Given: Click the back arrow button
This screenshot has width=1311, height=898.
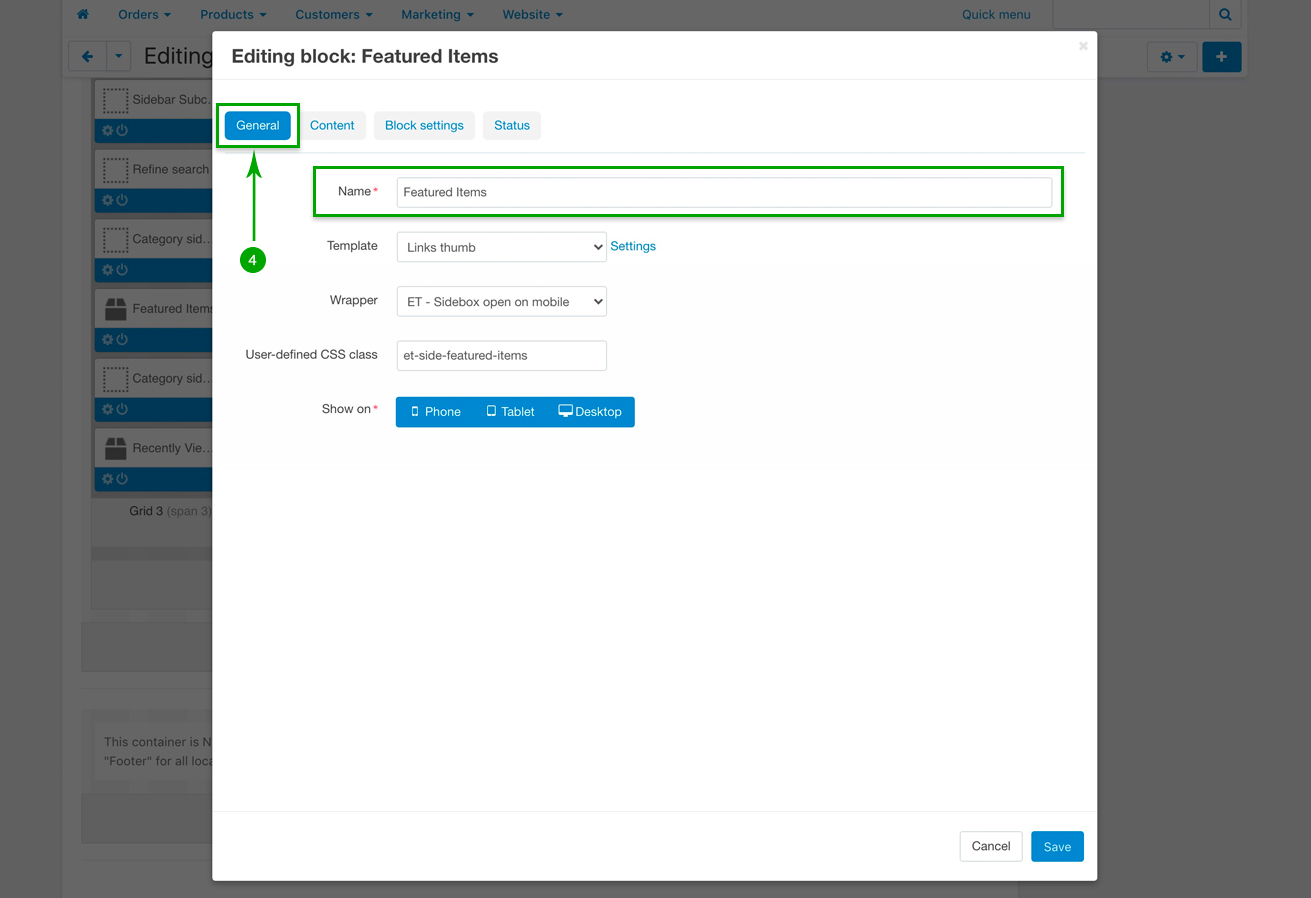Looking at the screenshot, I should tap(87, 57).
